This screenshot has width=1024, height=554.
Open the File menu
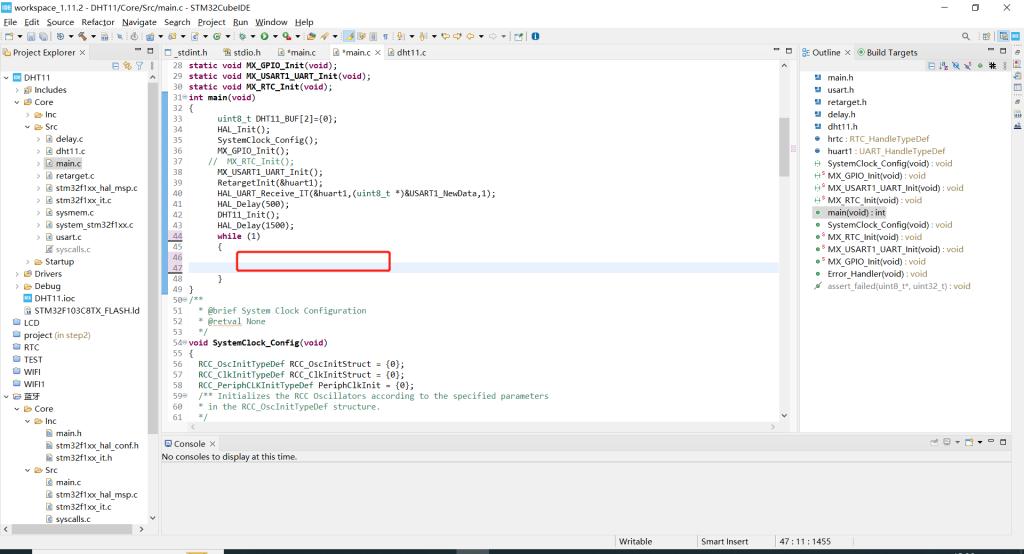[x=10, y=22]
